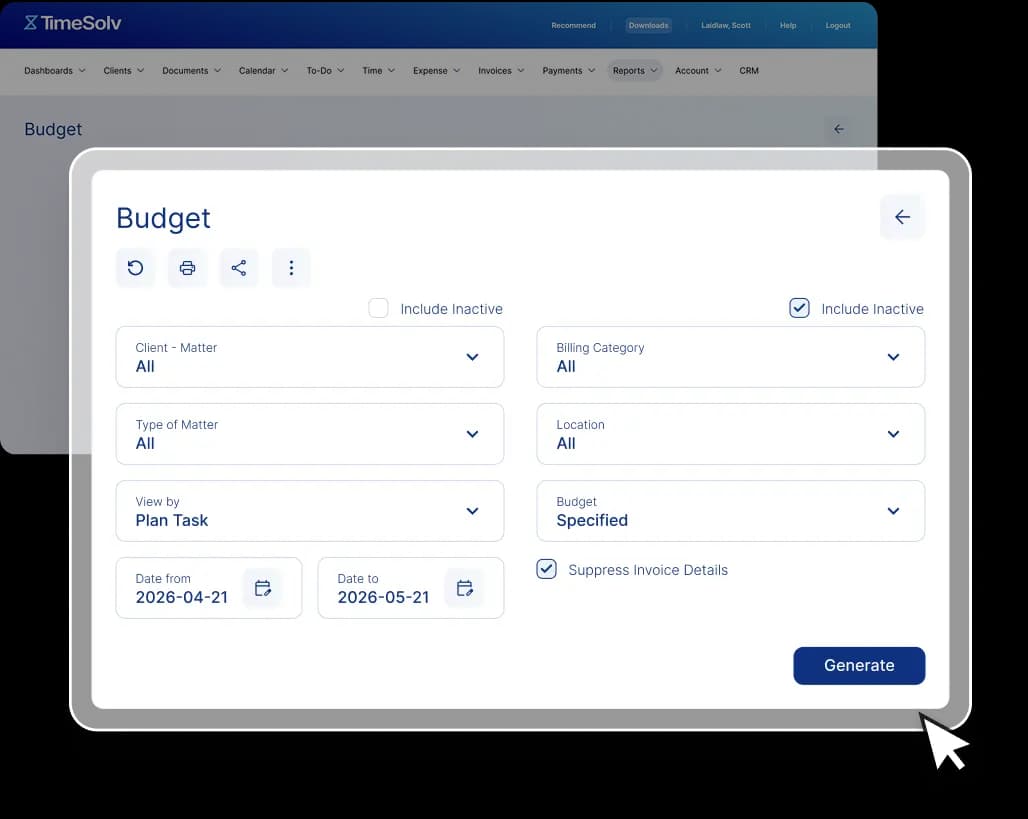Open the Date to calendar picker icon

click(465, 588)
